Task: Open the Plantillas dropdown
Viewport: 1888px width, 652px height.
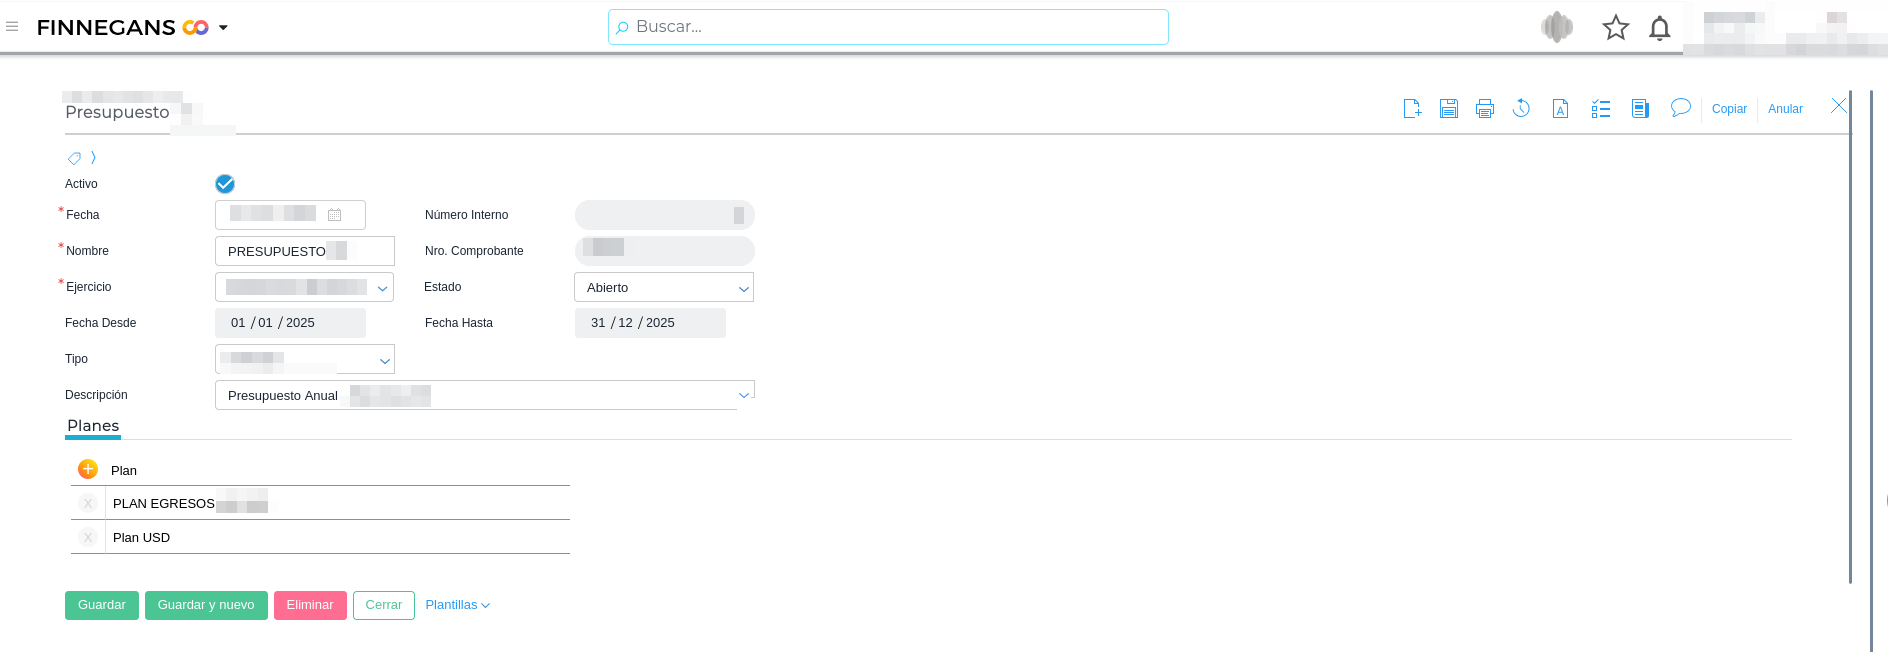Action: 457,605
